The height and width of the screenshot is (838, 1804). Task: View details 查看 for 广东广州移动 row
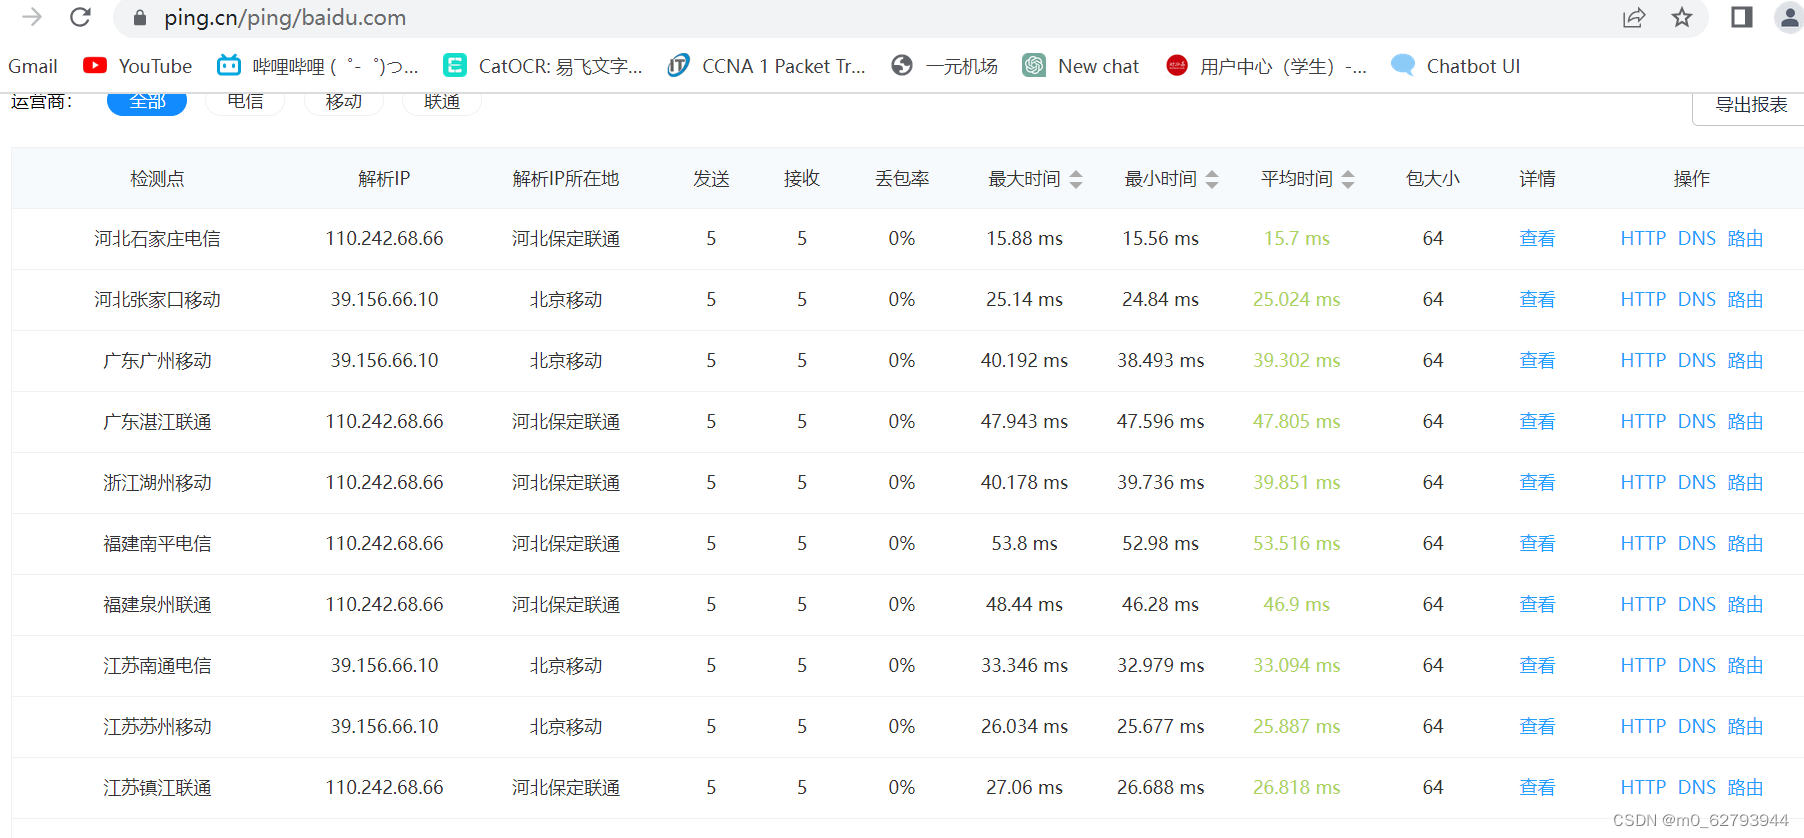[x=1537, y=361]
